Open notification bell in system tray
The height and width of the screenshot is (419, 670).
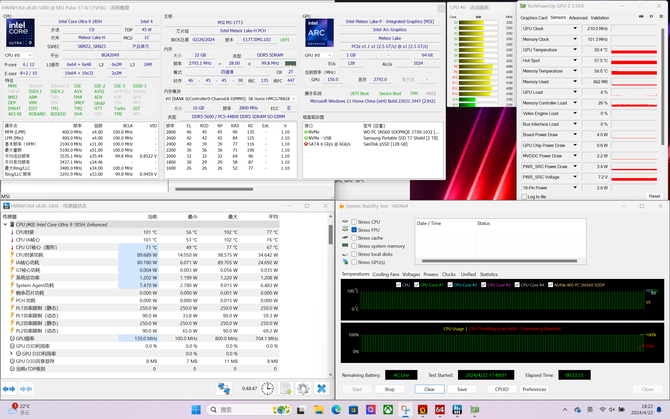pyautogui.click(x=659, y=410)
